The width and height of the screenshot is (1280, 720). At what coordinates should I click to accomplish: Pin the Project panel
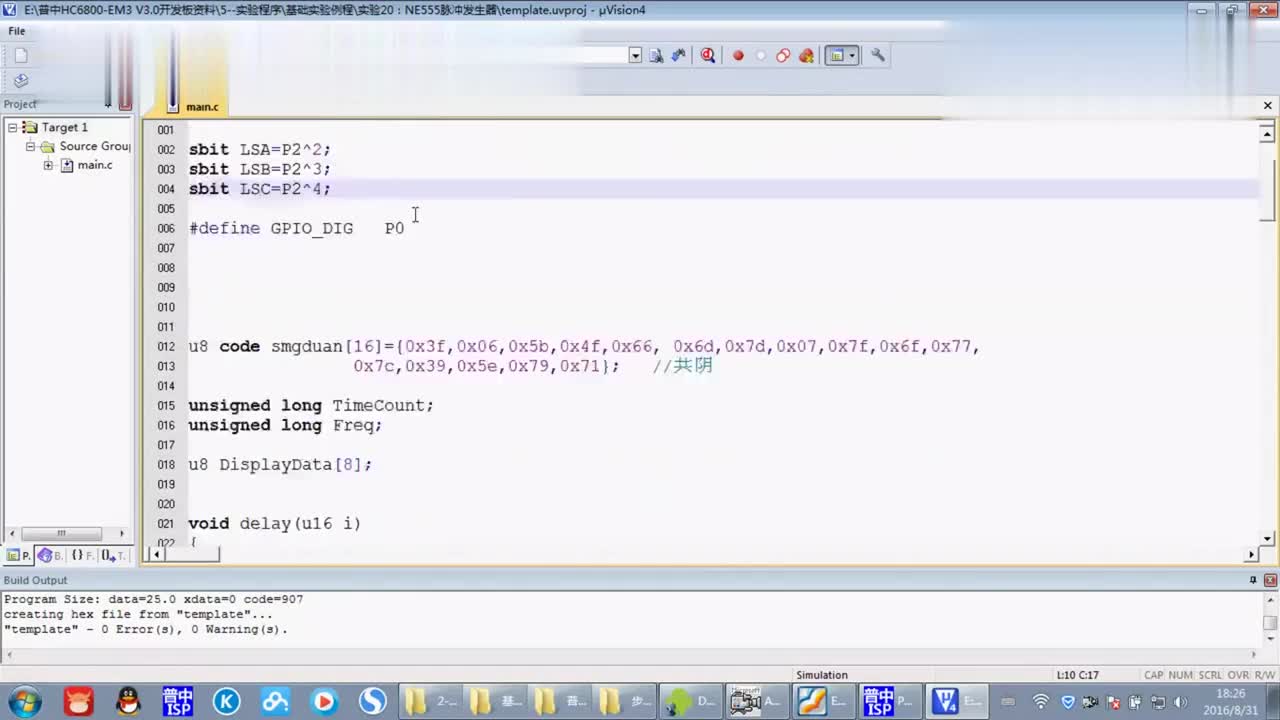click(x=108, y=104)
